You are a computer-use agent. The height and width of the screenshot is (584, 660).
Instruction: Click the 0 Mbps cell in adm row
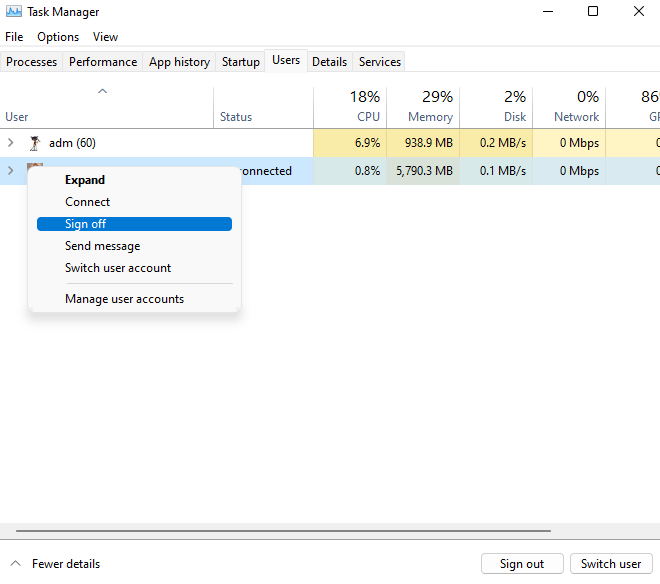pyautogui.click(x=569, y=143)
